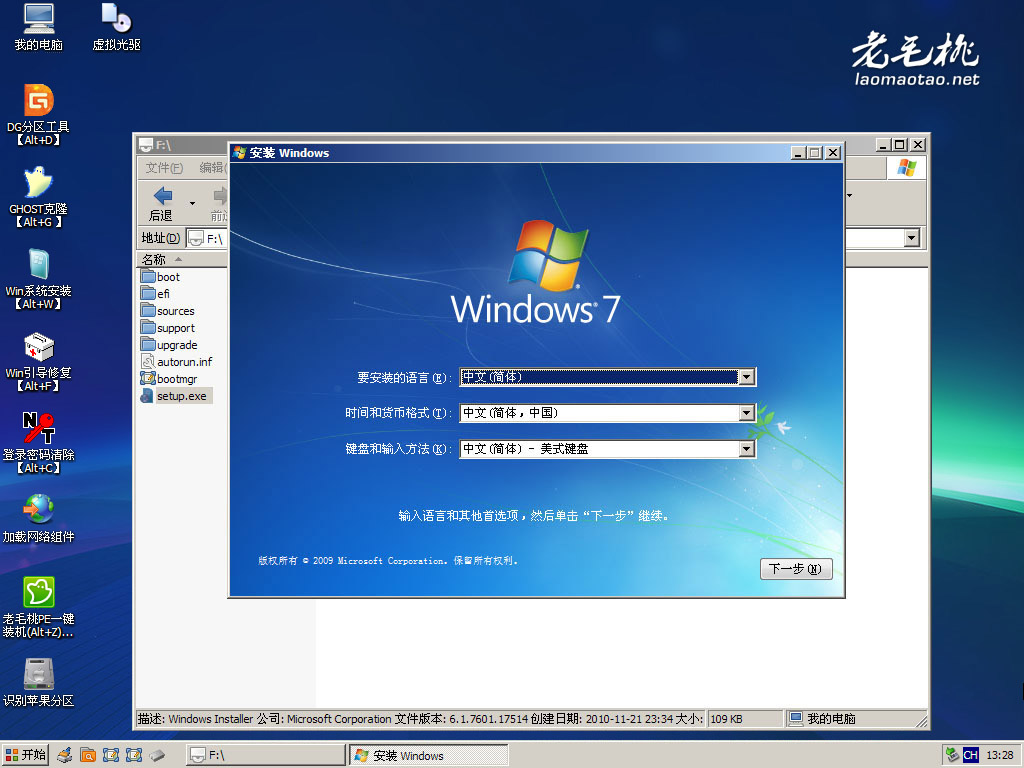
Task: Select the upgrade folder
Action: [169, 345]
